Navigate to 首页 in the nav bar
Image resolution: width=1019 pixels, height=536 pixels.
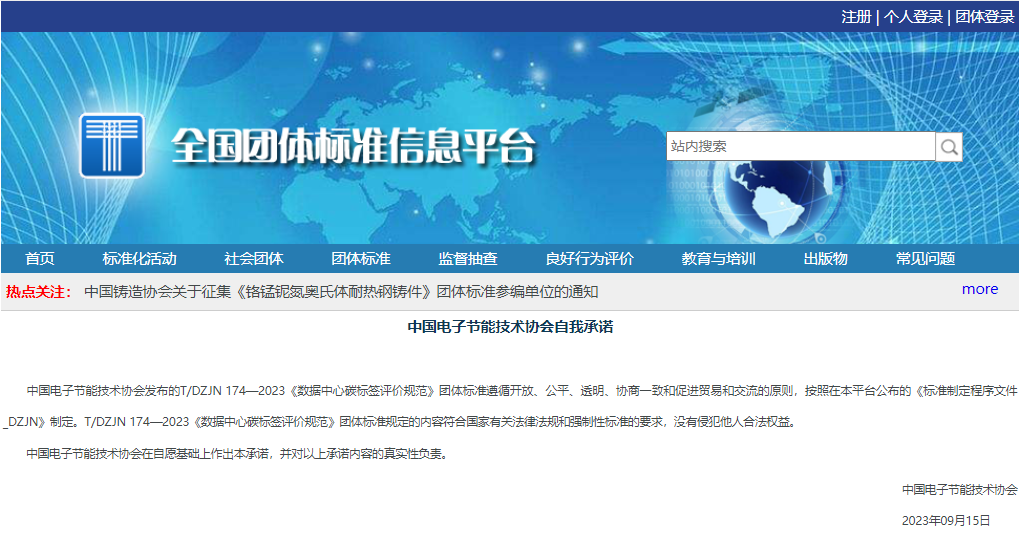click(40, 259)
